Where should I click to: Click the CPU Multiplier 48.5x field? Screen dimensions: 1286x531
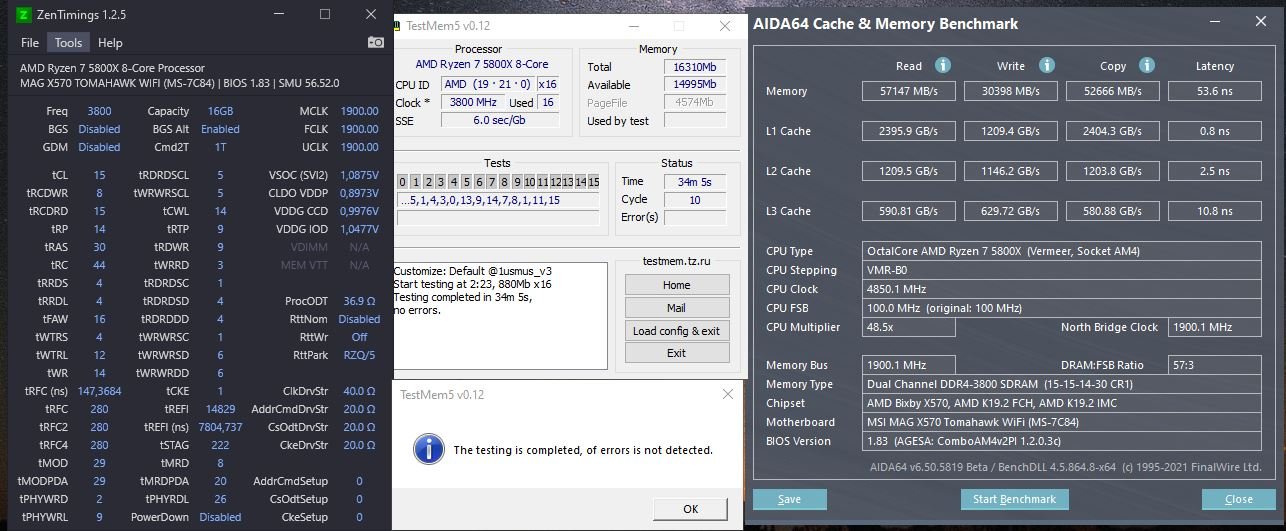coord(909,327)
